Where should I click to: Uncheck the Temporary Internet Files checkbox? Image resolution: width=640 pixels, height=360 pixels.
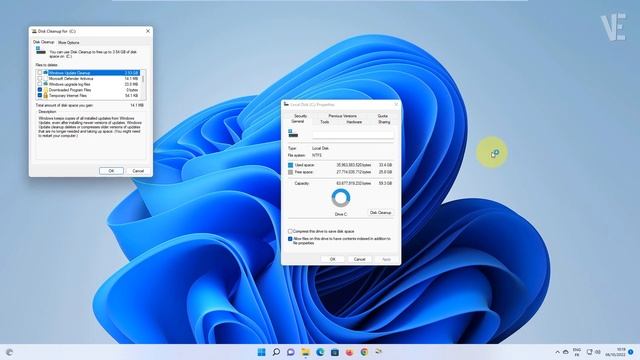[x=40, y=96]
